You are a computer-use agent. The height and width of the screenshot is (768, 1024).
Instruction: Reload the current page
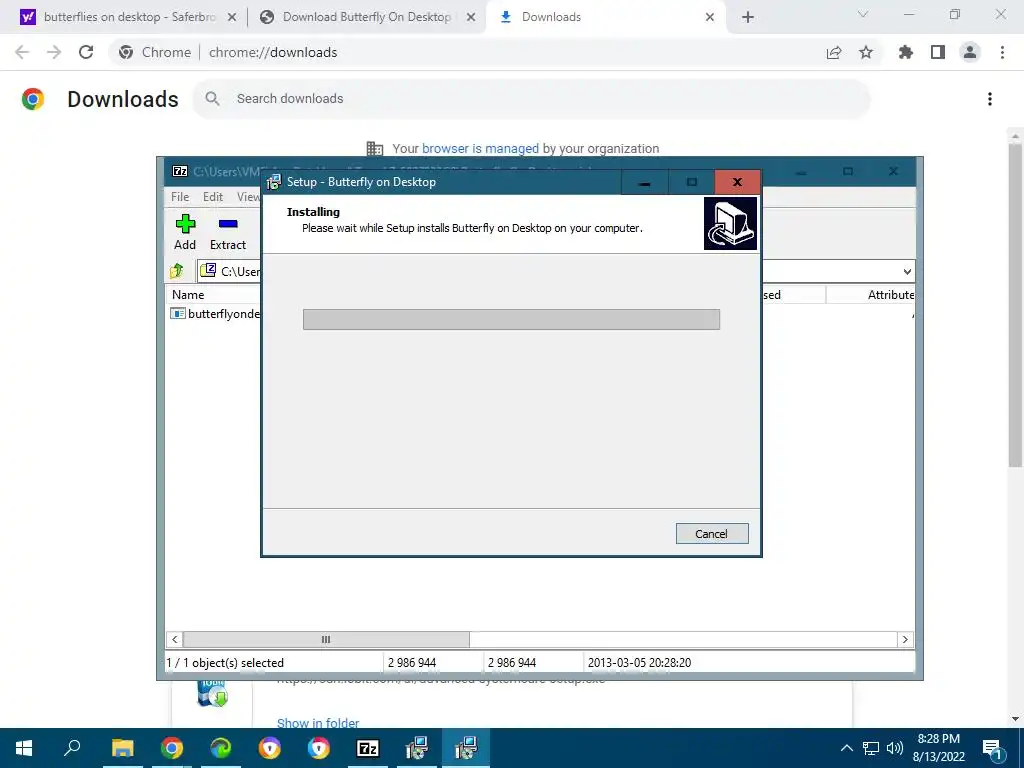tap(86, 52)
